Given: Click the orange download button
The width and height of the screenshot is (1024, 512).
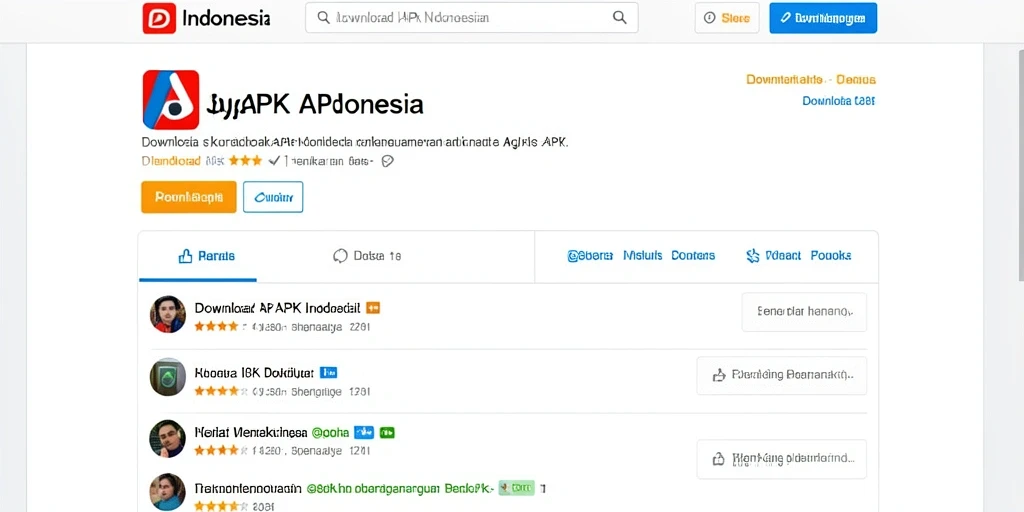Looking at the screenshot, I should [189, 197].
